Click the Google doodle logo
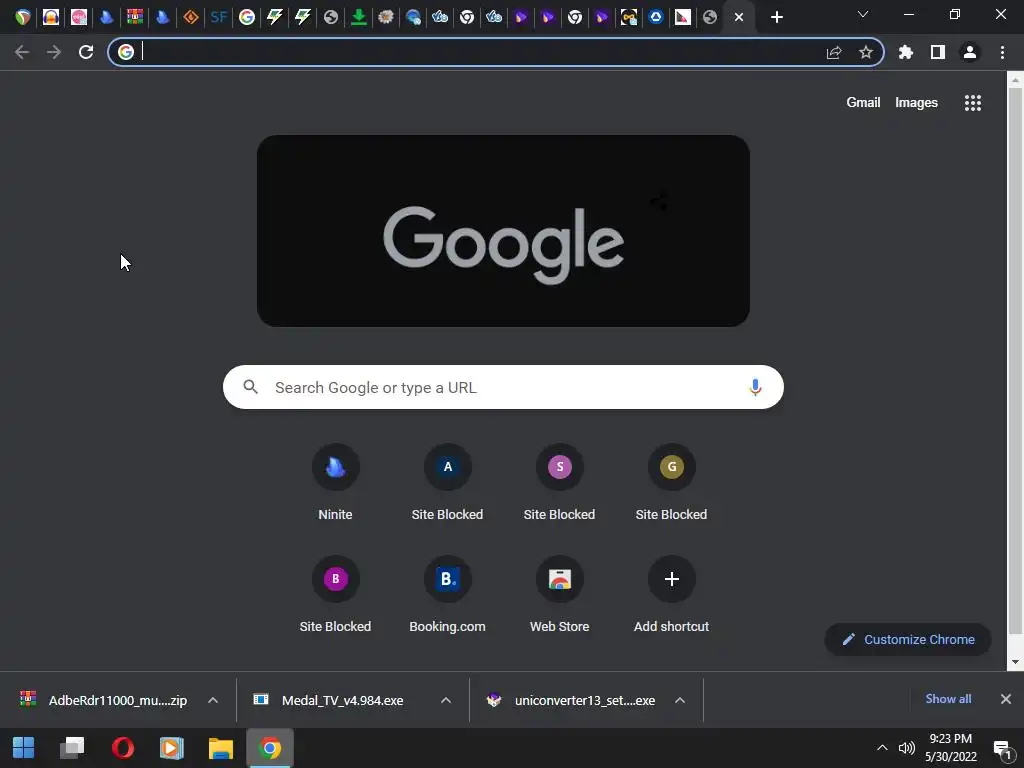Image resolution: width=1024 pixels, height=768 pixels. pyautogui.click(x=503, y=231)
